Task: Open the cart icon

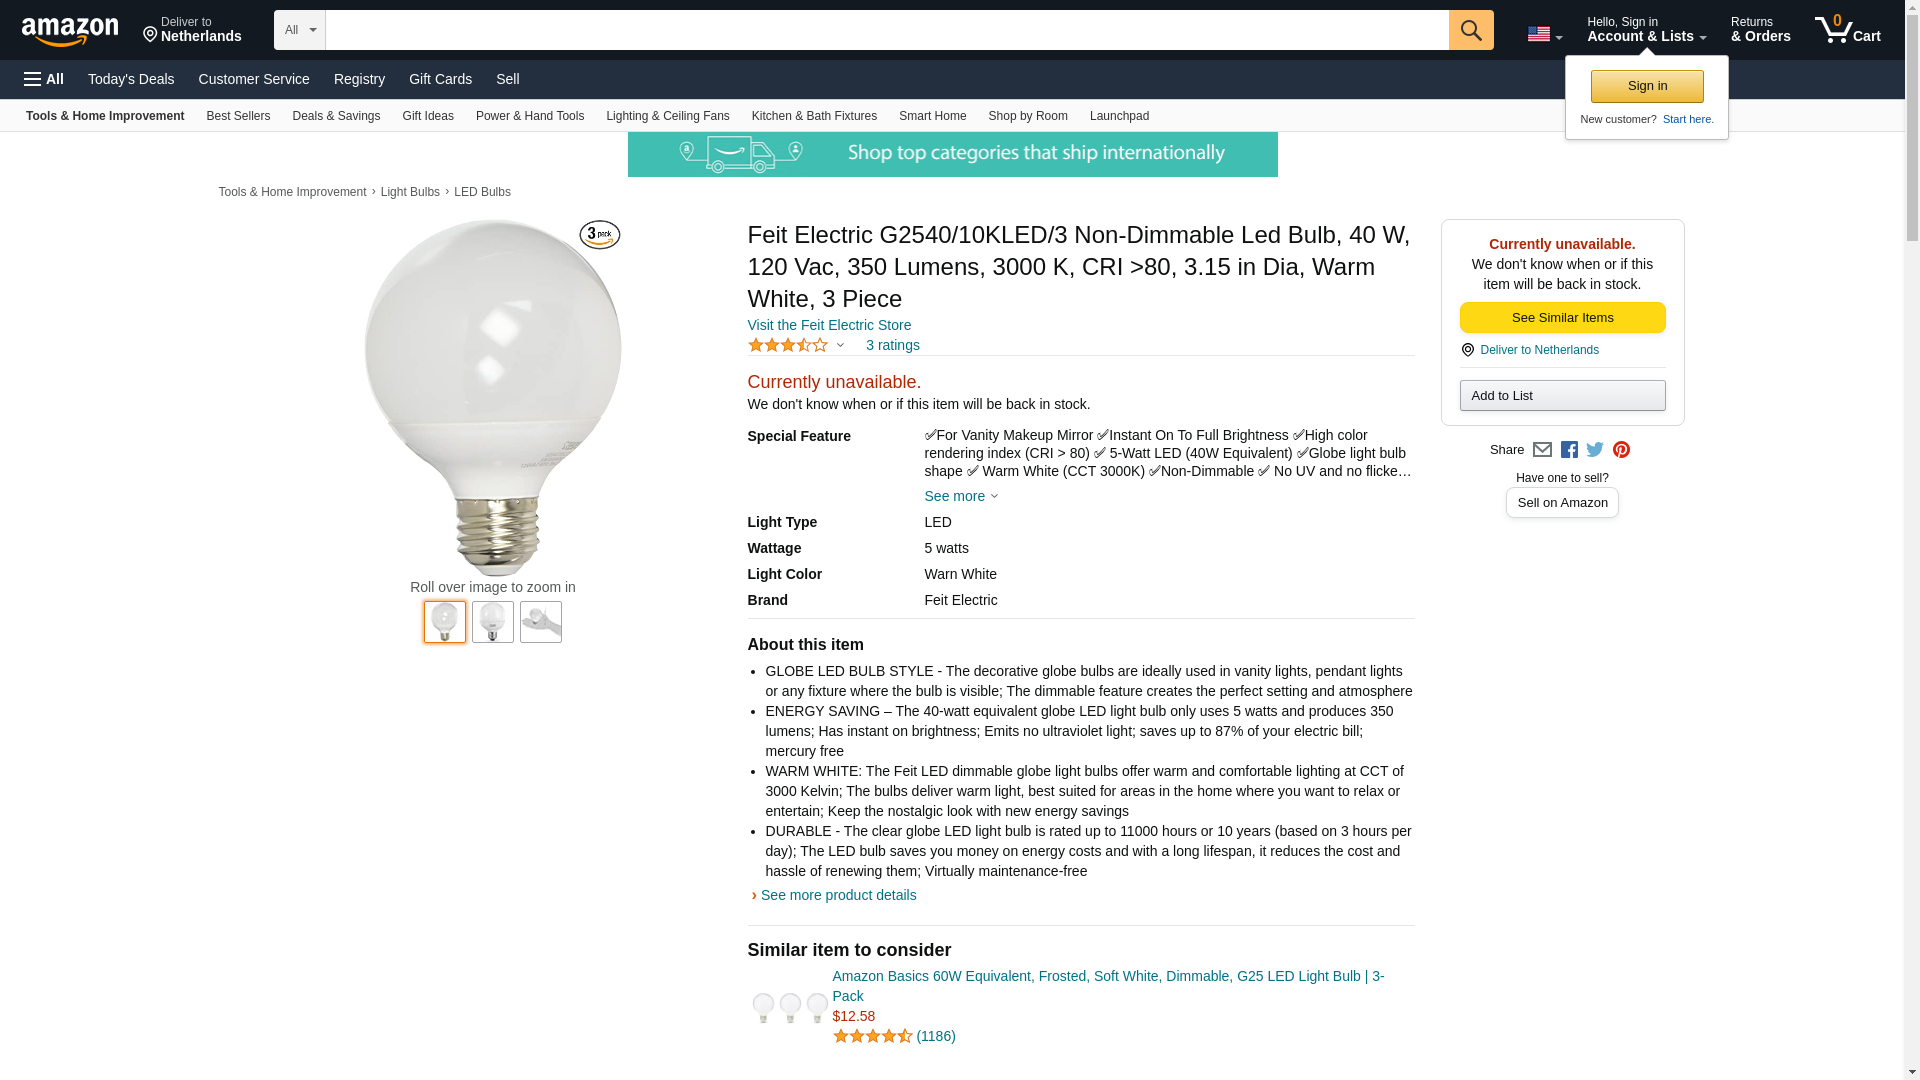Action: (1847, 30)
